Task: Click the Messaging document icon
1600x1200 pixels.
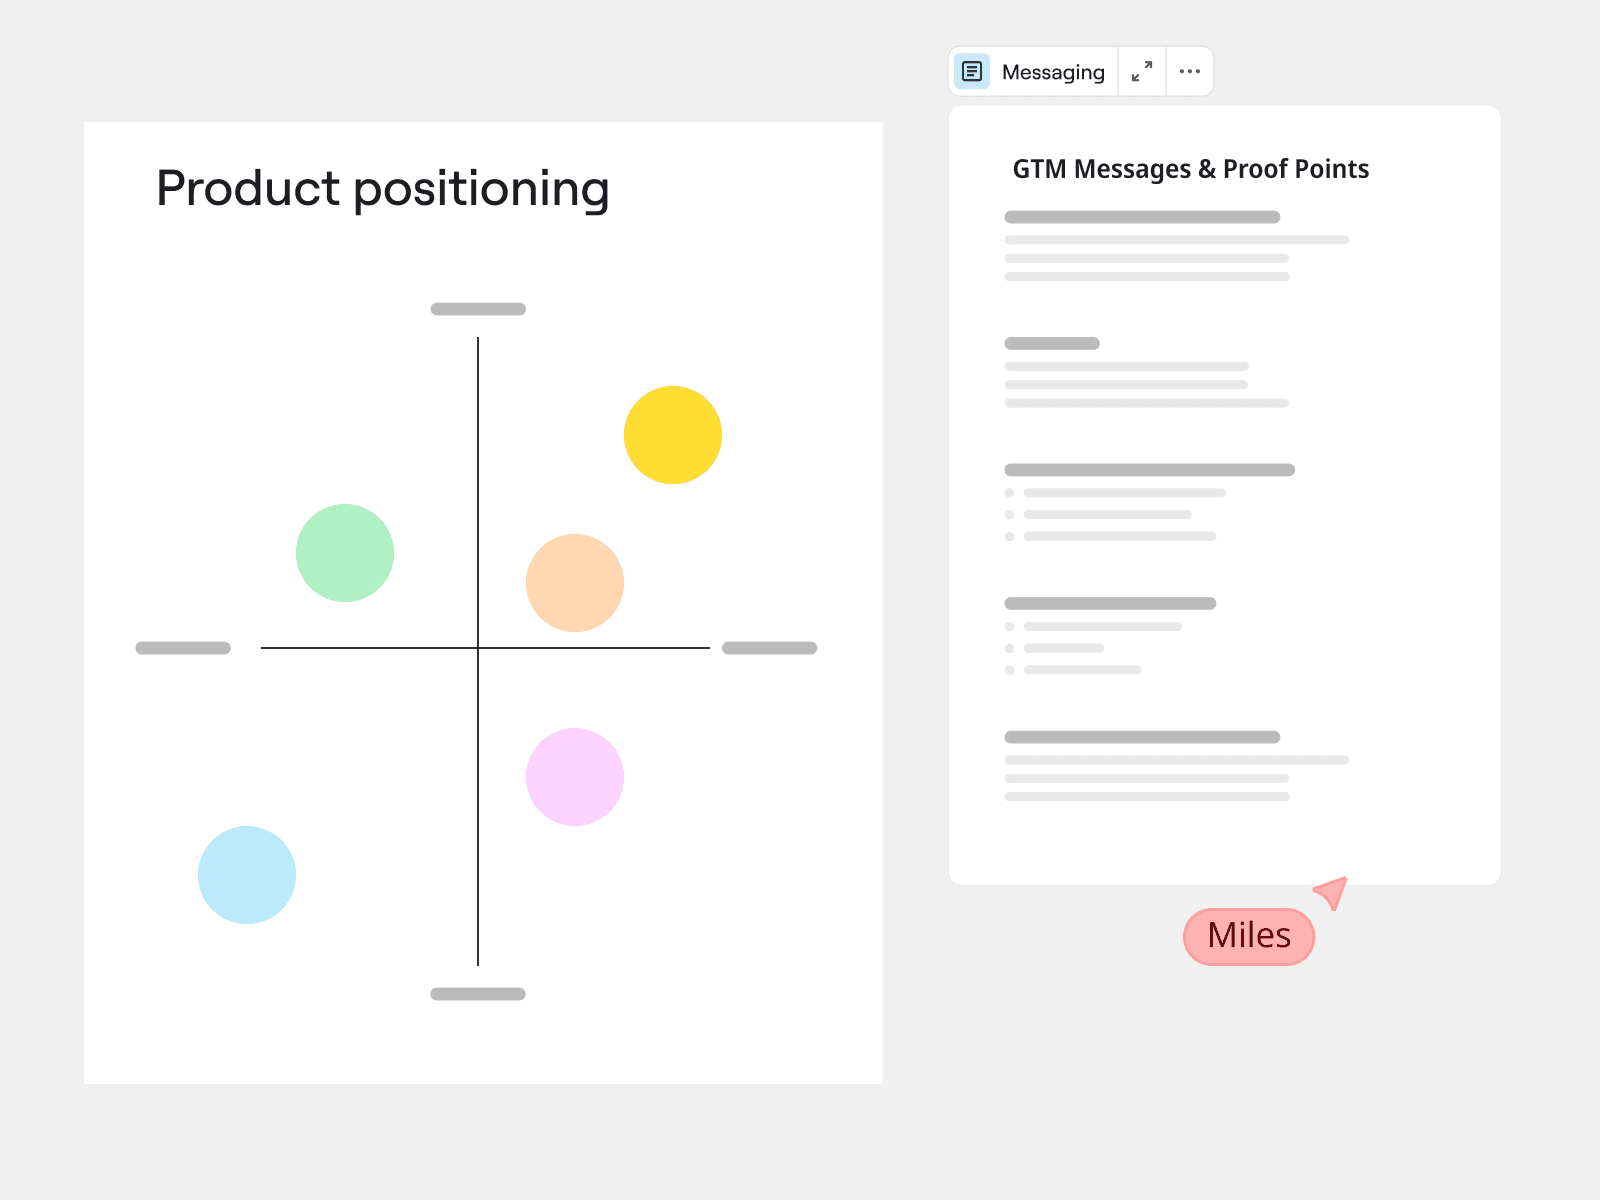Action: click(x=972, y=72)
